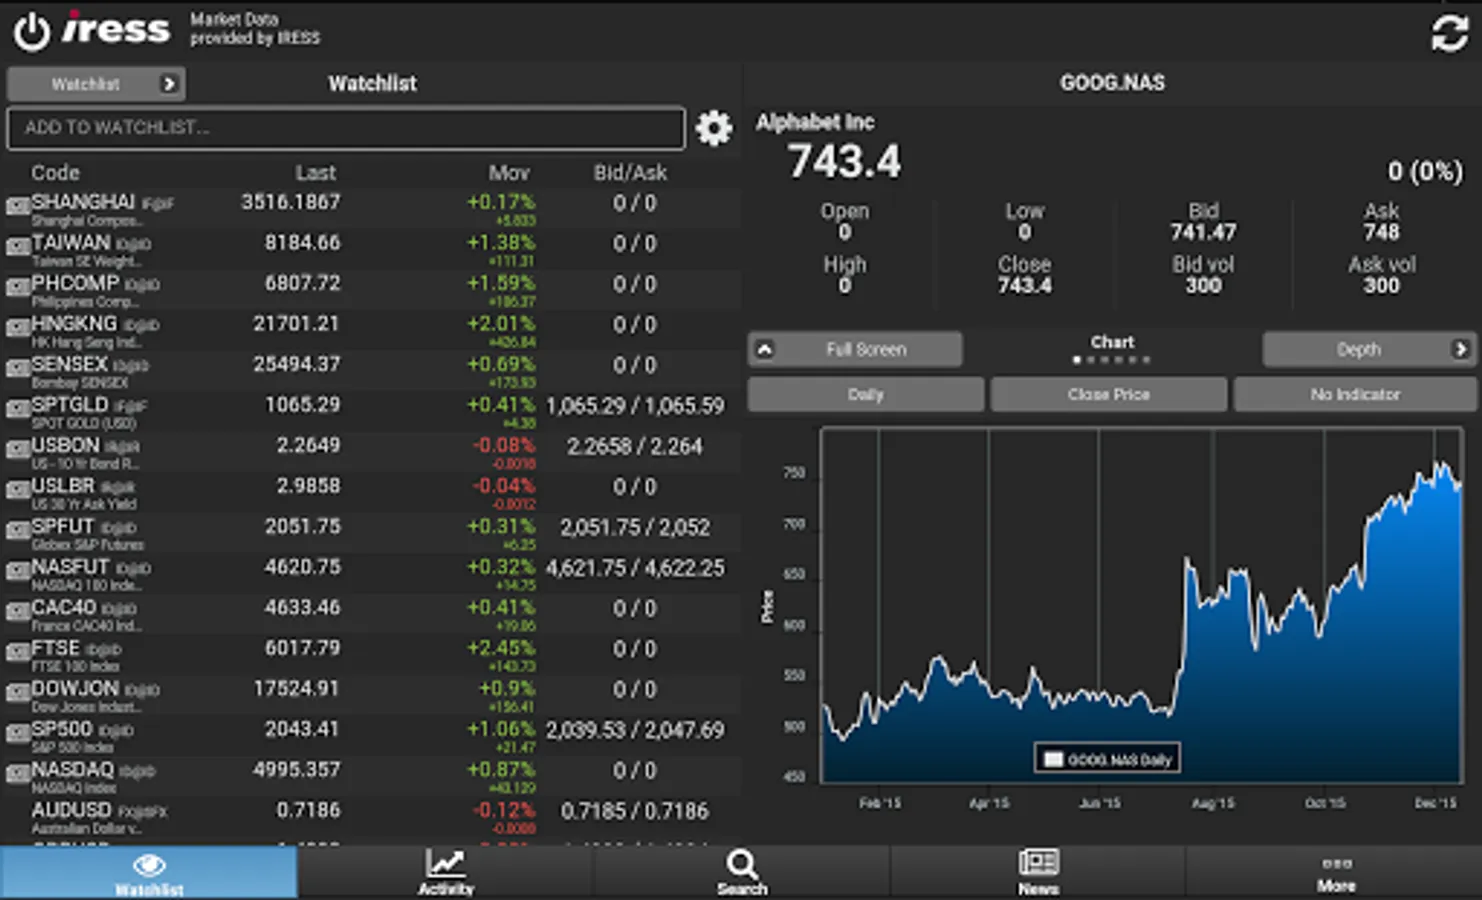Sort by the Code column header
The height and width of the screenshot is (900, 1482).
(x=55, y=172)
